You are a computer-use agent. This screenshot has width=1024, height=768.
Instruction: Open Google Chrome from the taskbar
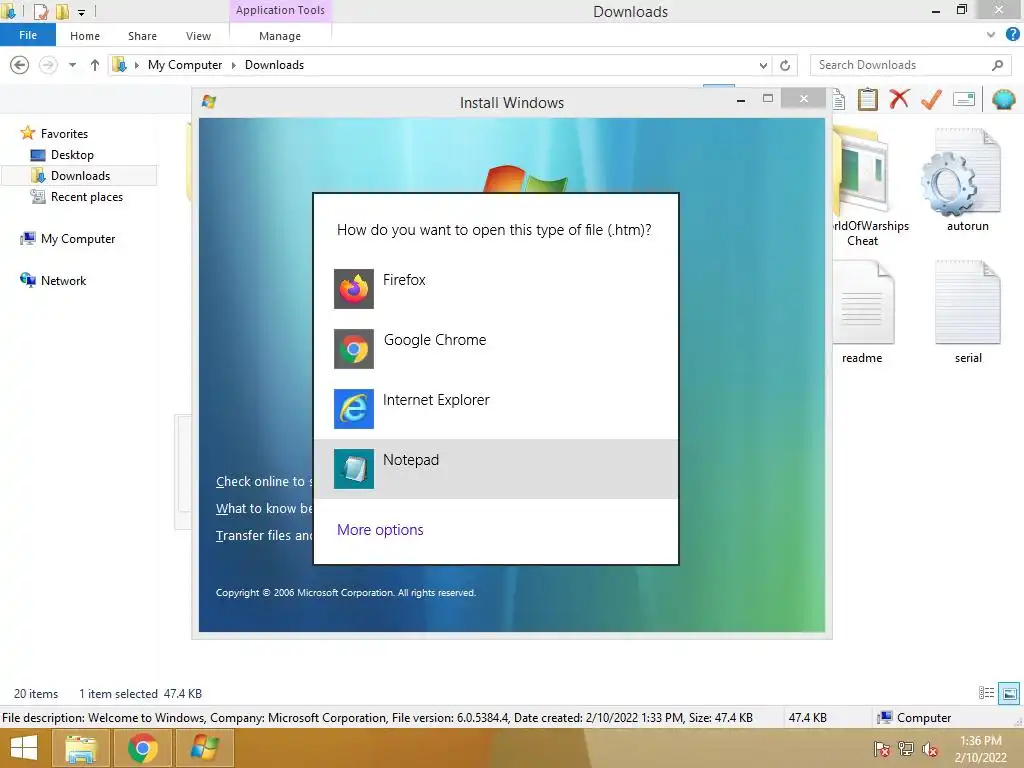[x=143, y=748]
